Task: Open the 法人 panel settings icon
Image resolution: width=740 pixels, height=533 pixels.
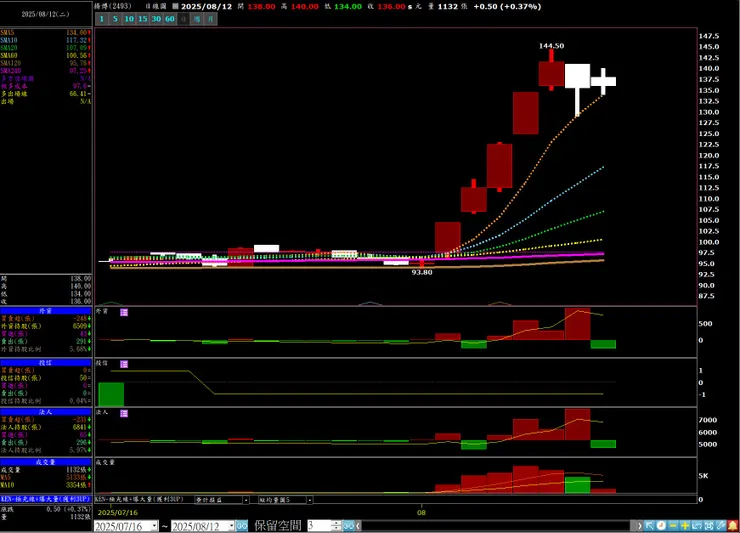Action: (124, 414)
